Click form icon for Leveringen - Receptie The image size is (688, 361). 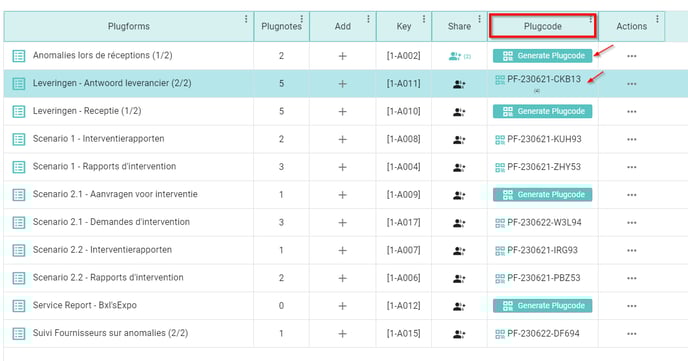point(18,111)
